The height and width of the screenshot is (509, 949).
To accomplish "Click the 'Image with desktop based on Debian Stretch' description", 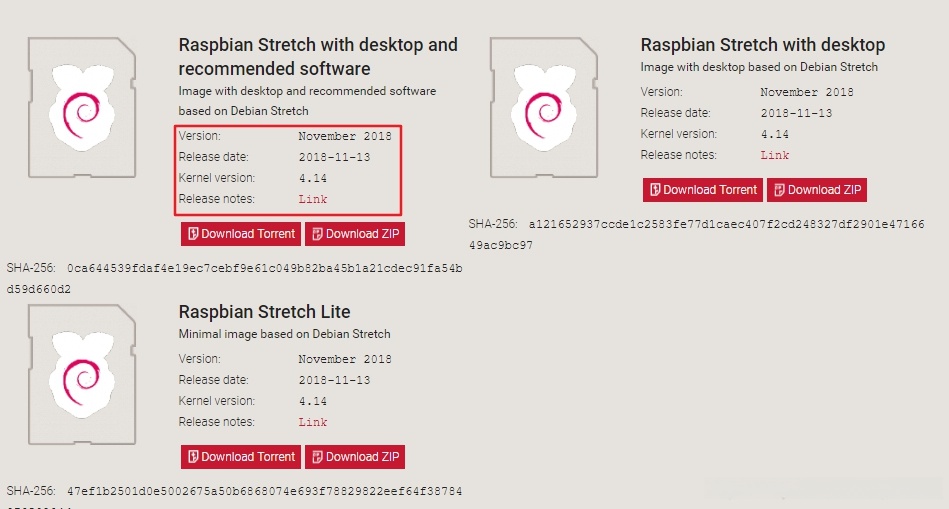I will pos(759,67).
